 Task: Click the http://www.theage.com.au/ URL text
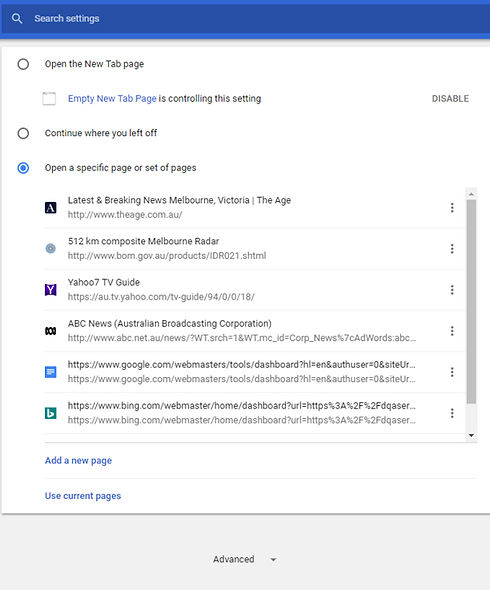point(125,214)
